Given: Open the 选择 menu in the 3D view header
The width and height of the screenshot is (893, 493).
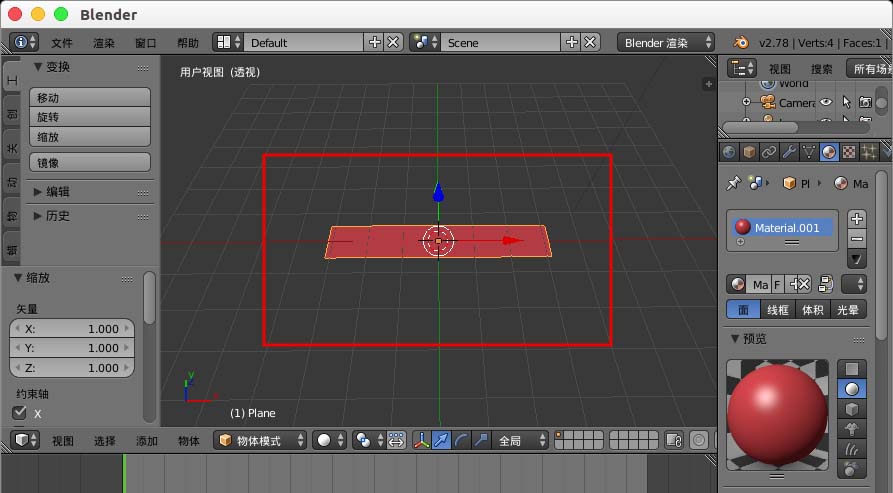Looking at the screenshot, I should click(104, 441).
